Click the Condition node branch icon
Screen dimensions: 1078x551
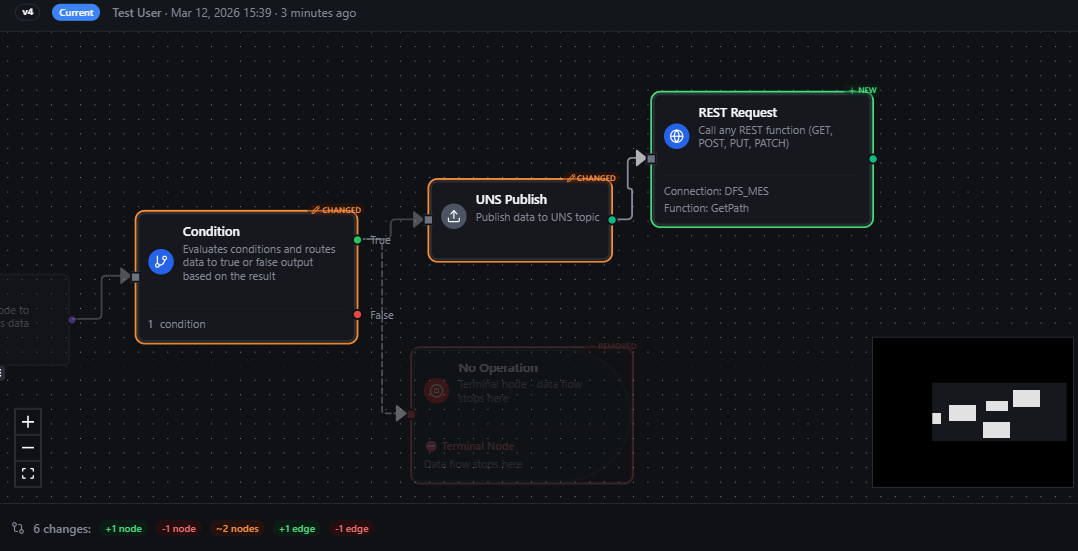160,262
